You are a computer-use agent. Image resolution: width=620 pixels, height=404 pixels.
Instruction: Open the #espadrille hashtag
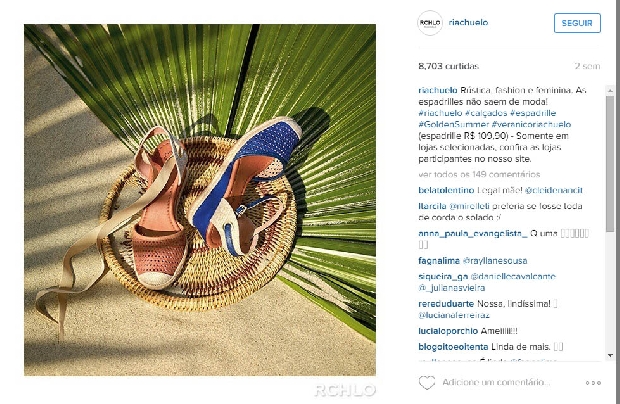(533, 113)
